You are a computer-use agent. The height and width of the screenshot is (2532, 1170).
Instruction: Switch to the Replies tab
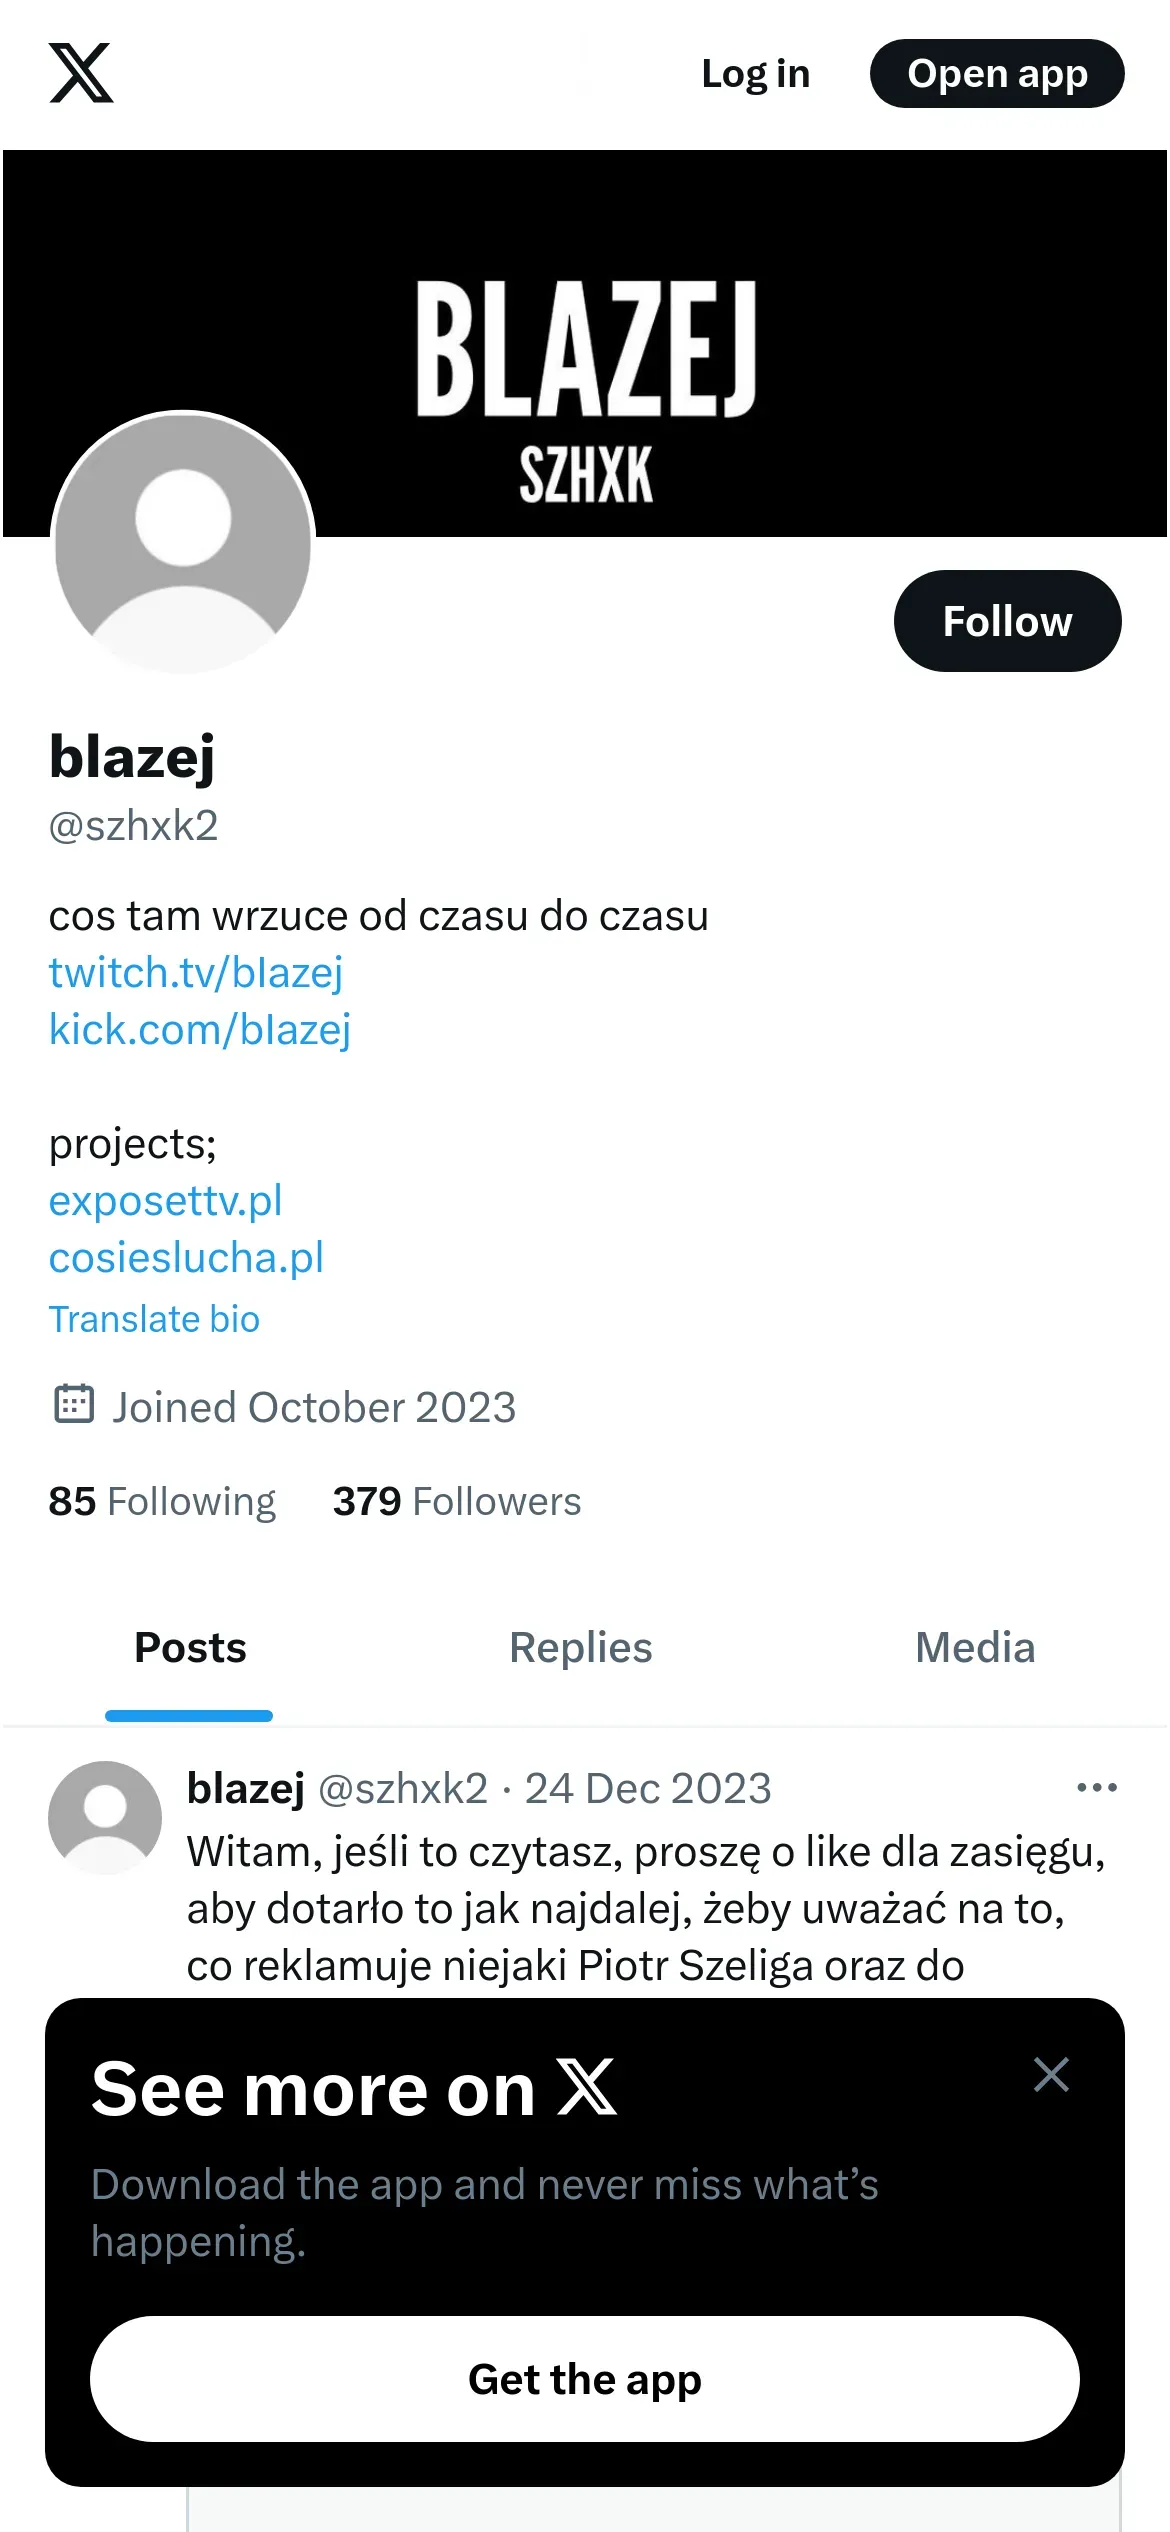581,1648
